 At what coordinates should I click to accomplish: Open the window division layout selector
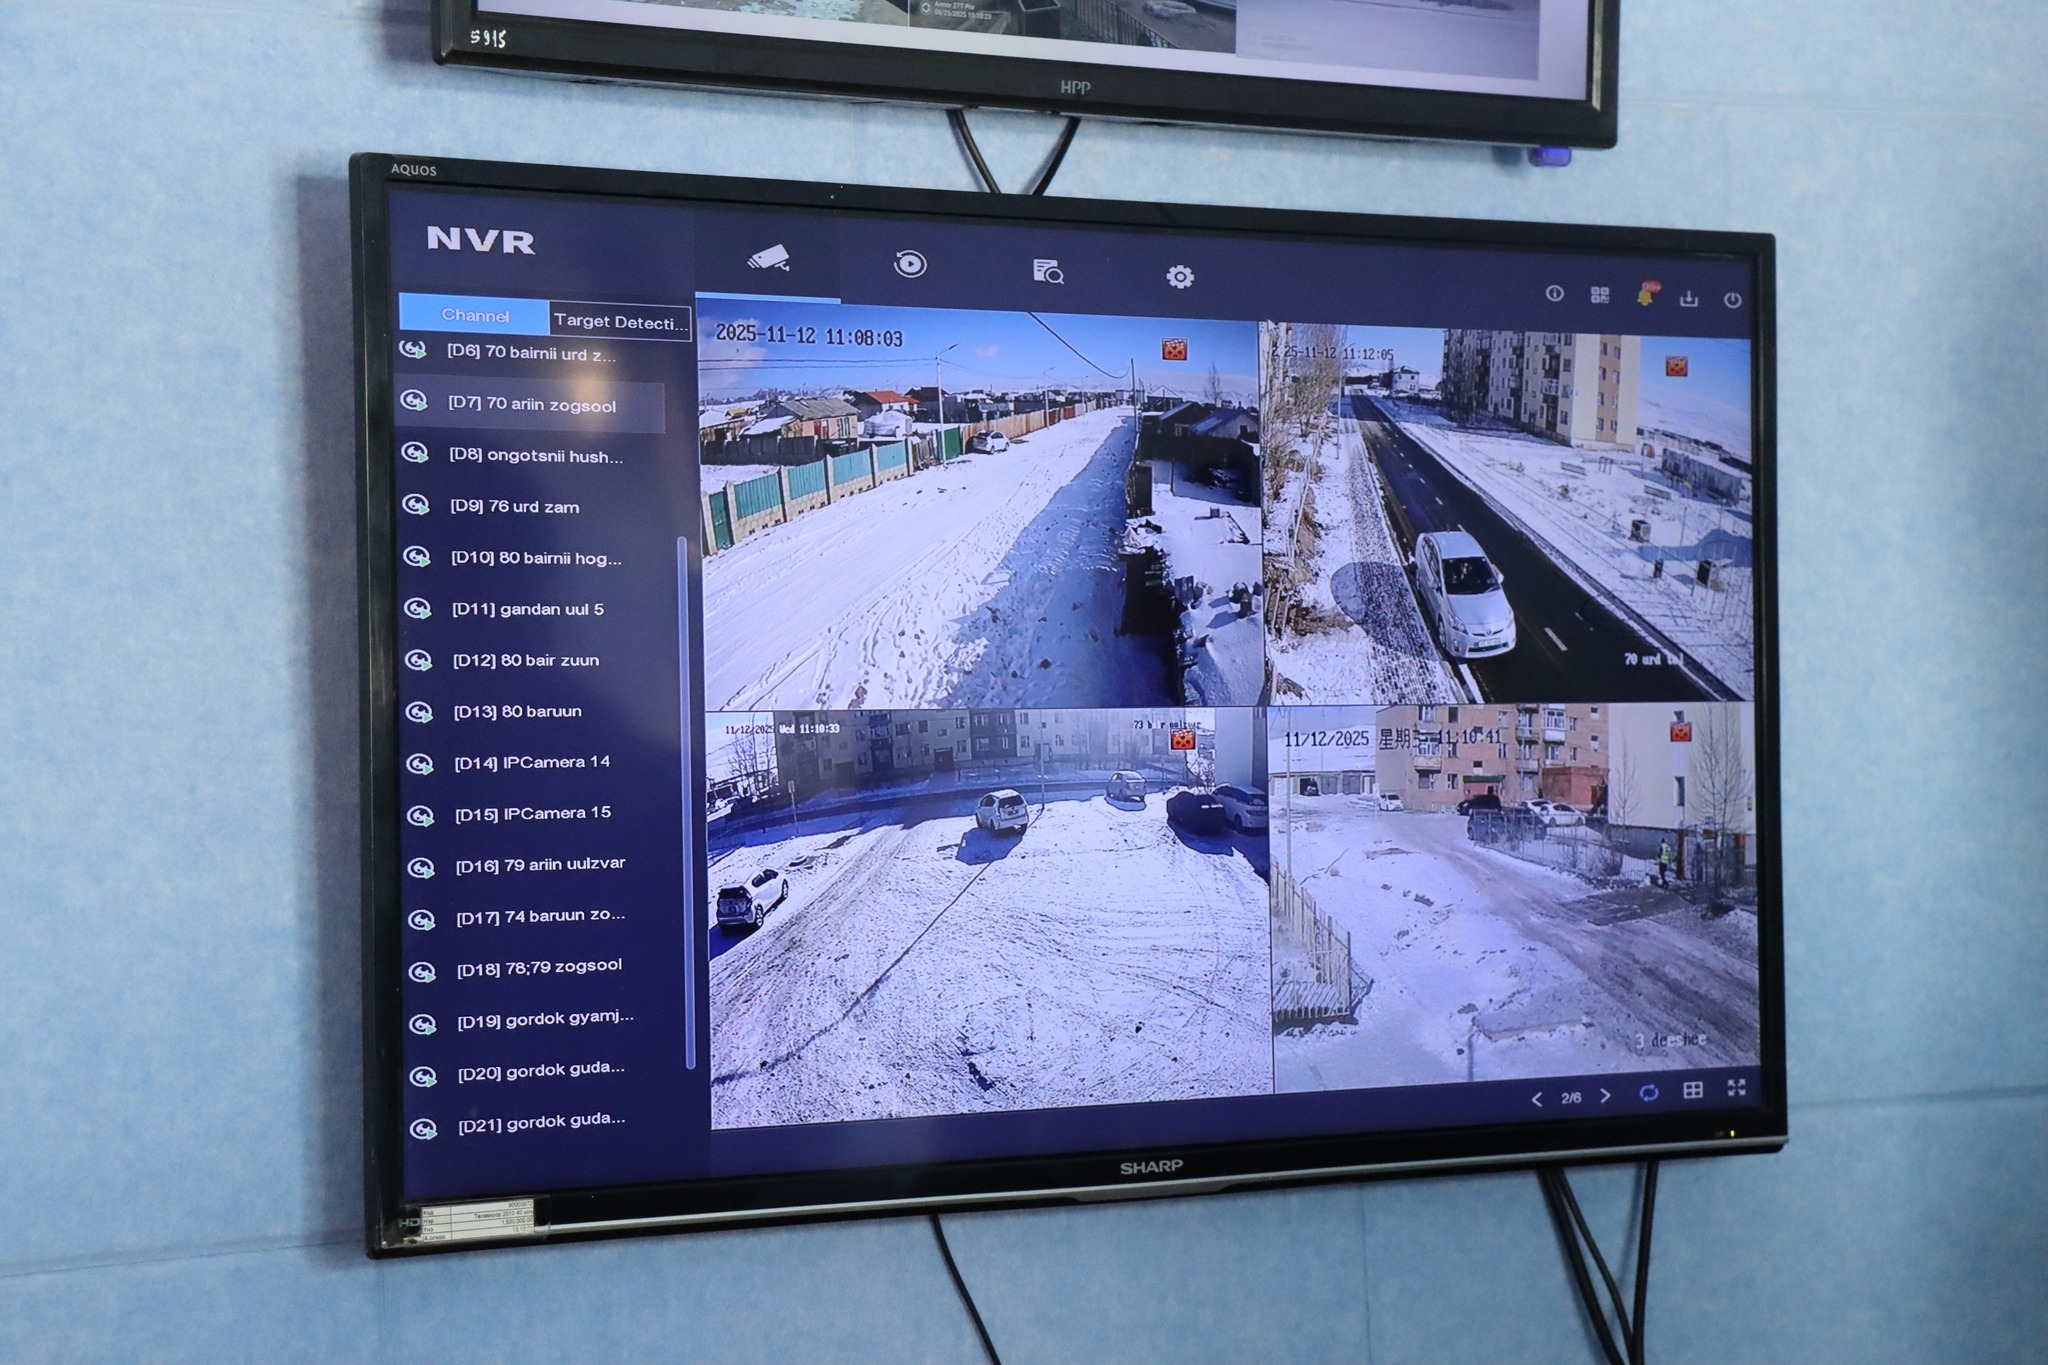(x=1693, y=1090)
